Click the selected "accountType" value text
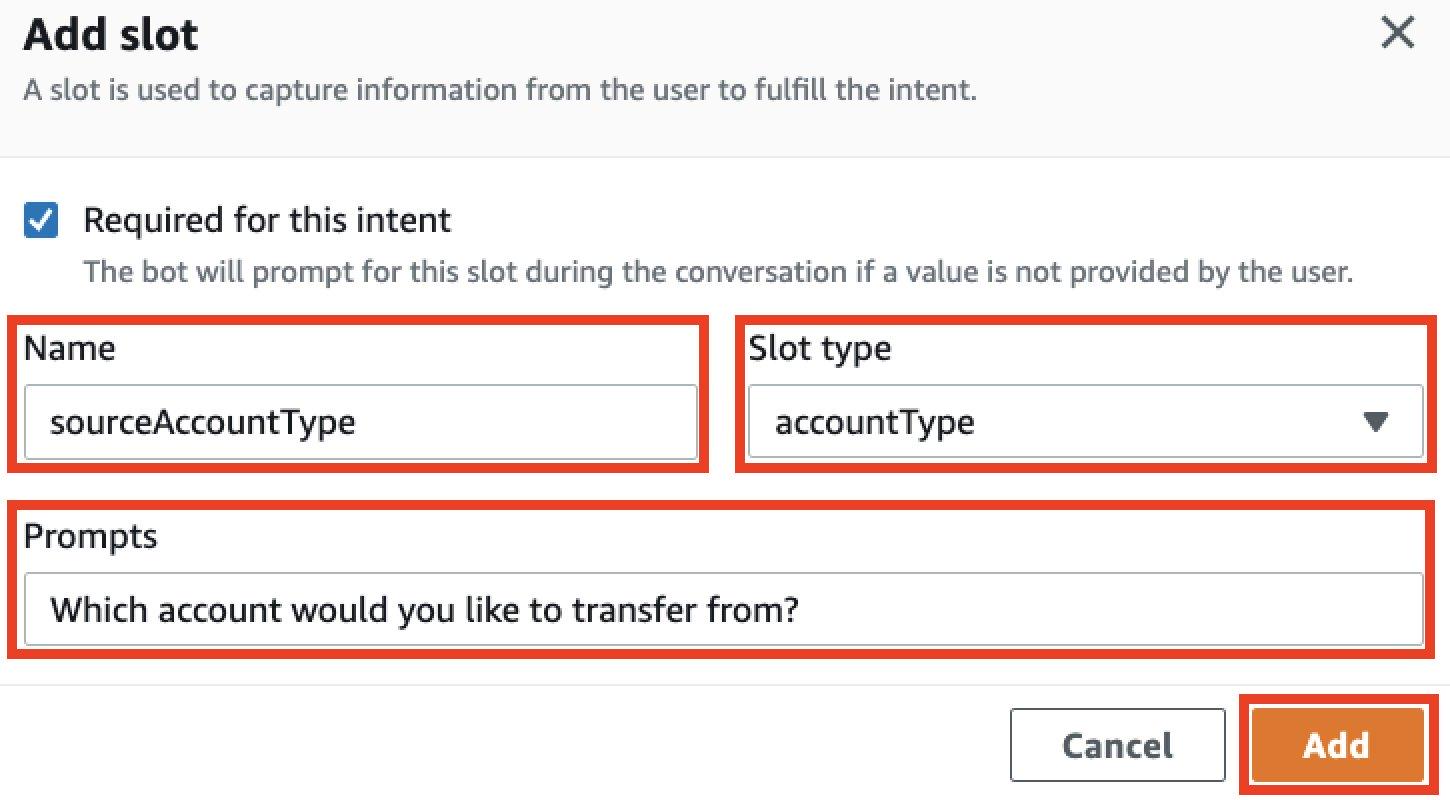Image resolution: width=1450 pixels, height=800 pixels. click(x=875, y=423)
